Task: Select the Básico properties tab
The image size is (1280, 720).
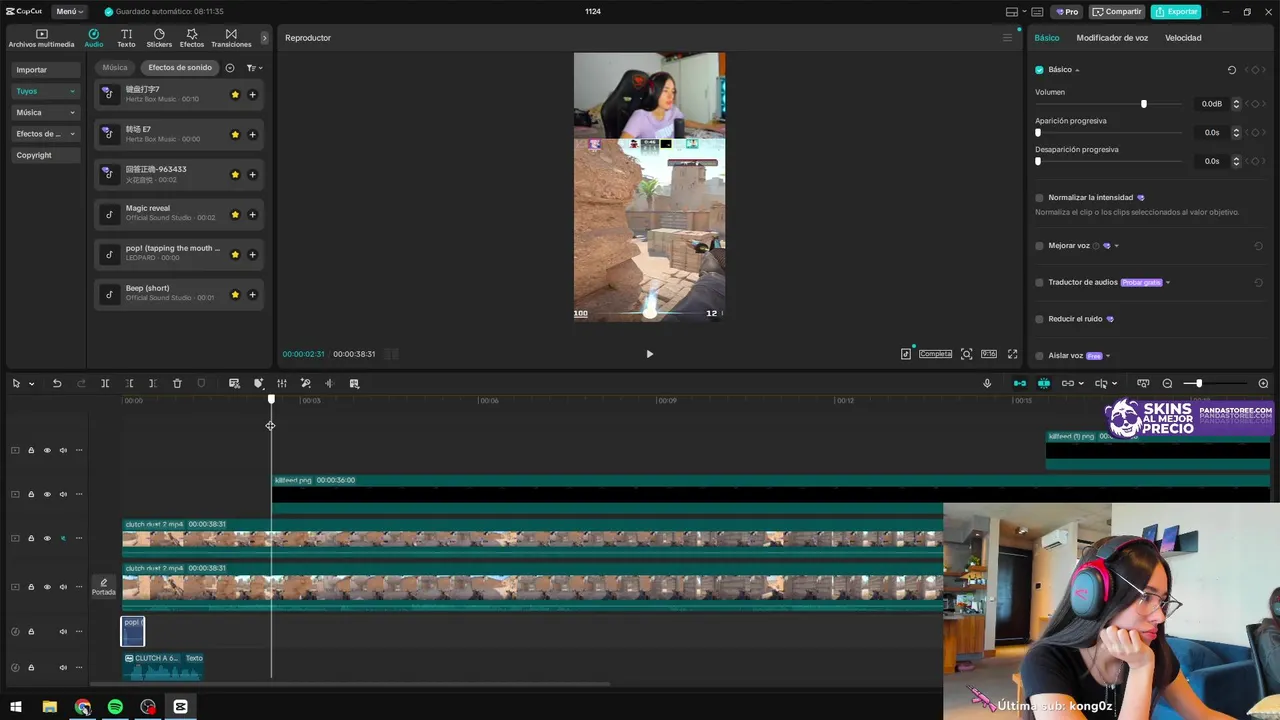Action: point(1047,38)
